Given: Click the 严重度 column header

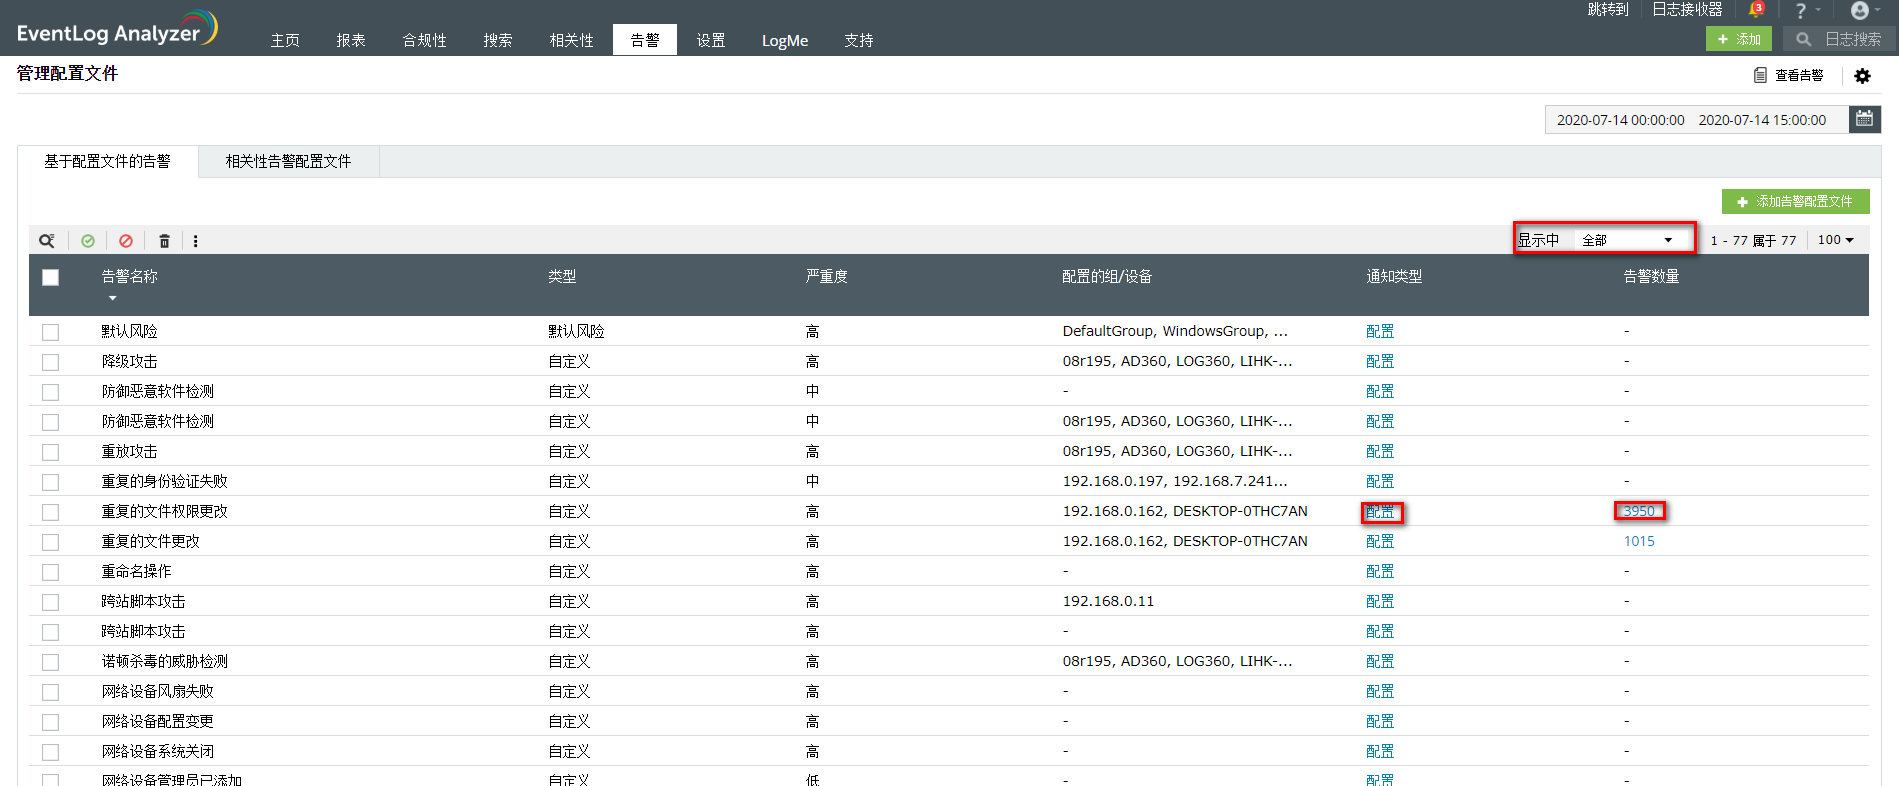Looking at the screenshot, I should pos(827,276).
